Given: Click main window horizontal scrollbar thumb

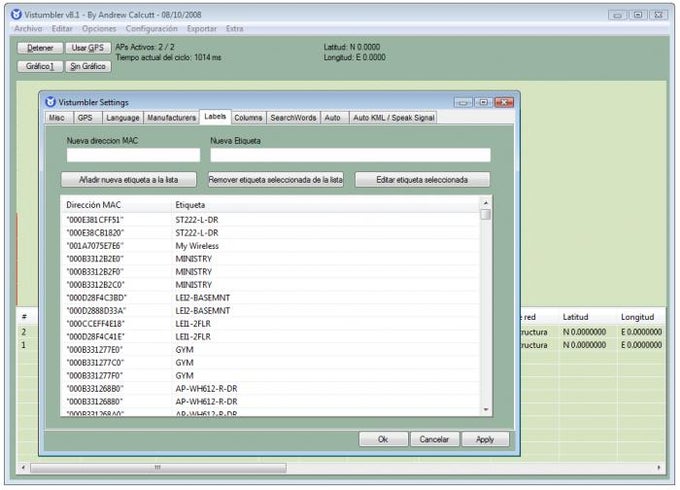Looking at the screenshot, I should click(158, 467).
